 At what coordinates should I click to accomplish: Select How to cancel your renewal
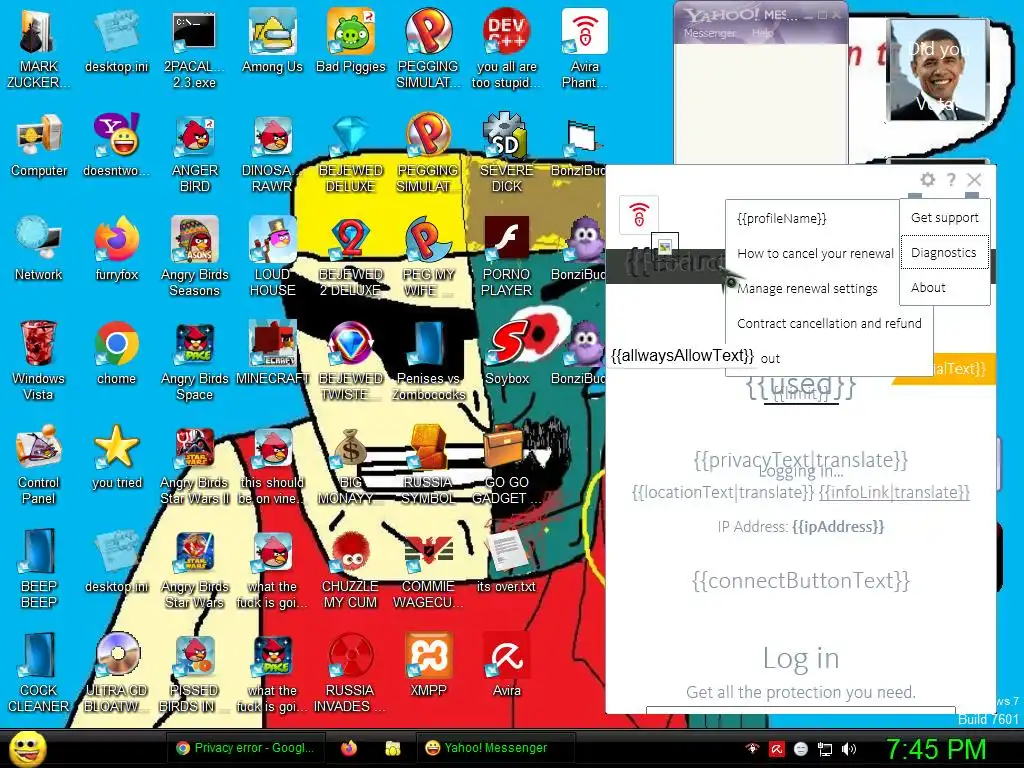click(815, 253)
